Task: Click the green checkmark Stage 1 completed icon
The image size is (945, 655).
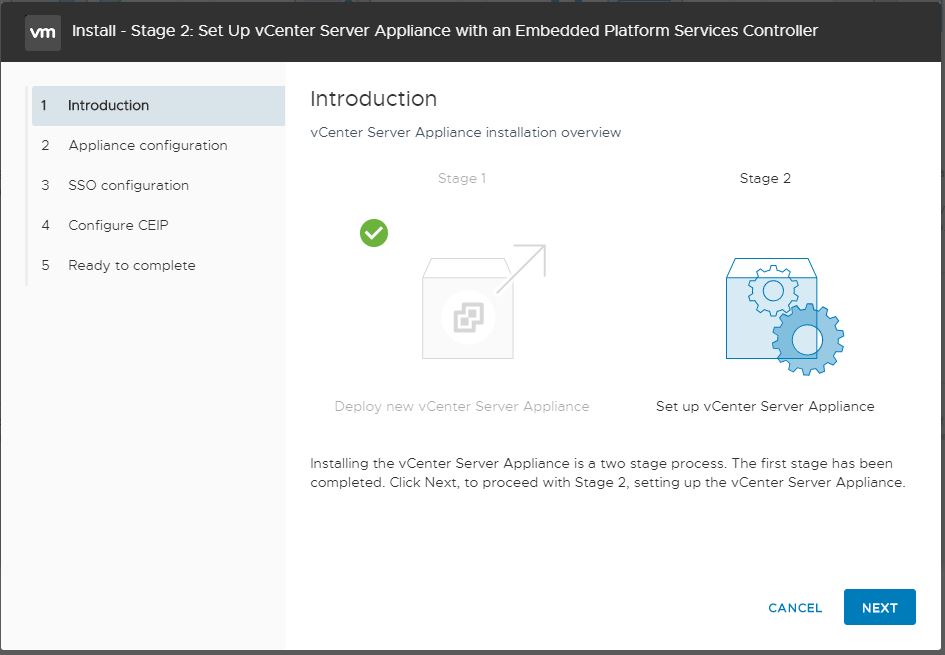Action: click(x=374, y=233)
